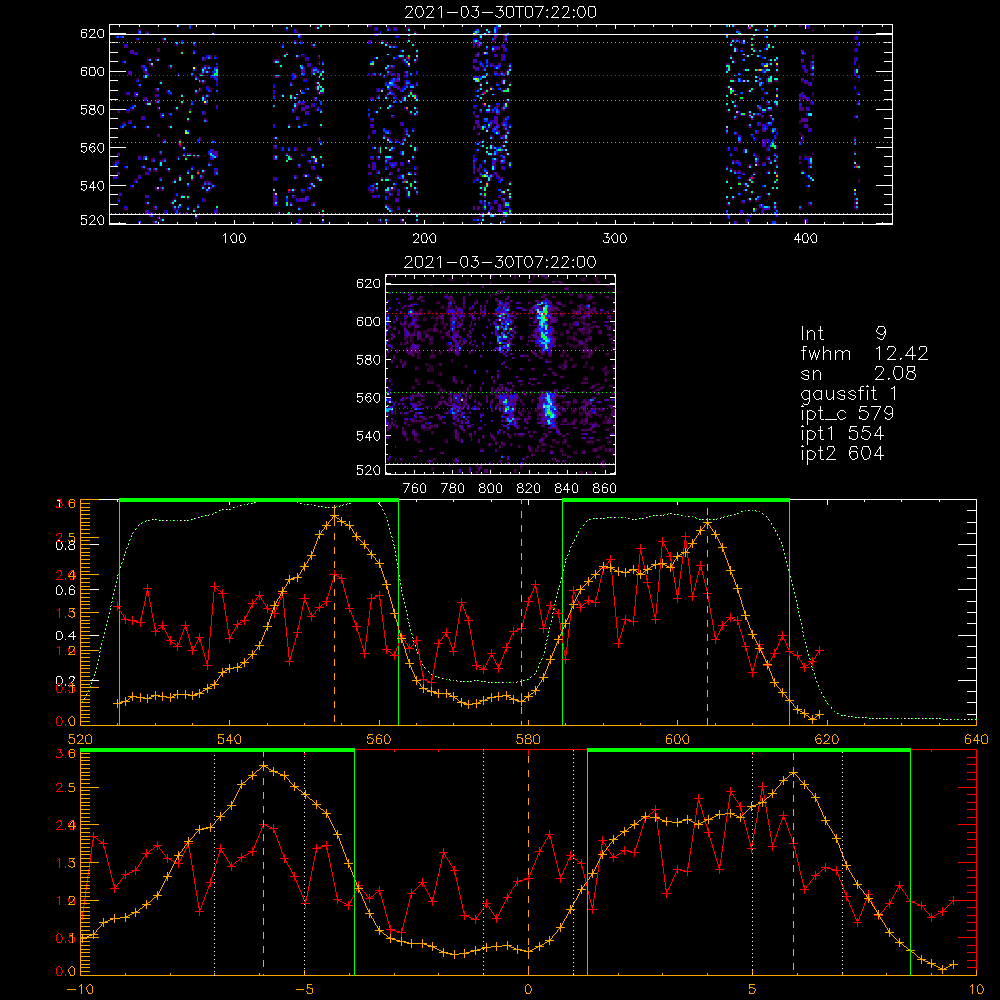Click the y-axis label 0.8 on profile plot

pos(65,545)
